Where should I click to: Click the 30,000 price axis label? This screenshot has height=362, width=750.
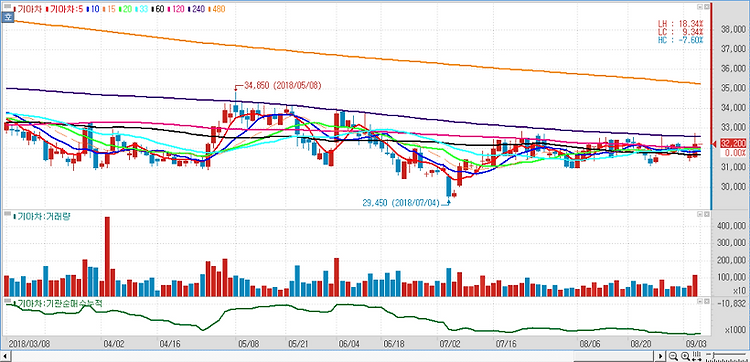pos(732,186)
